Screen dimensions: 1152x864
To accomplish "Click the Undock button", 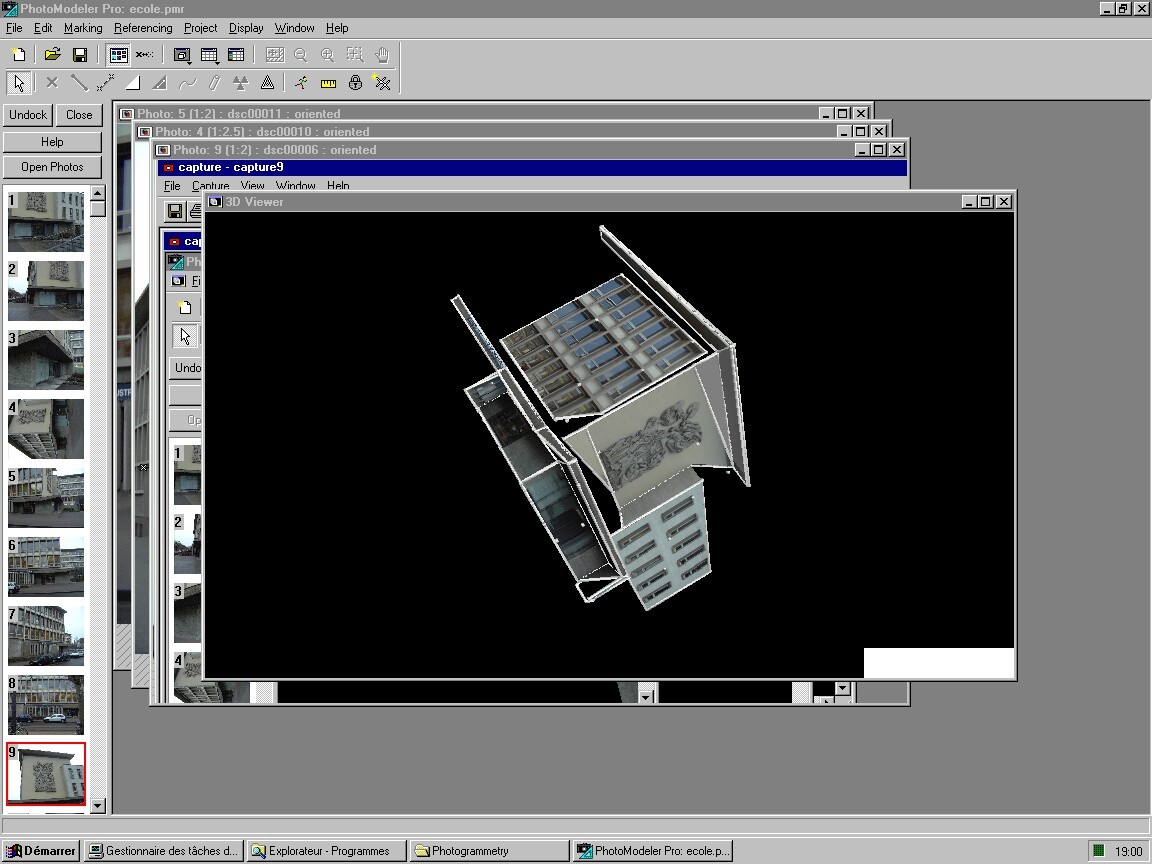I will tap(28, 115).
